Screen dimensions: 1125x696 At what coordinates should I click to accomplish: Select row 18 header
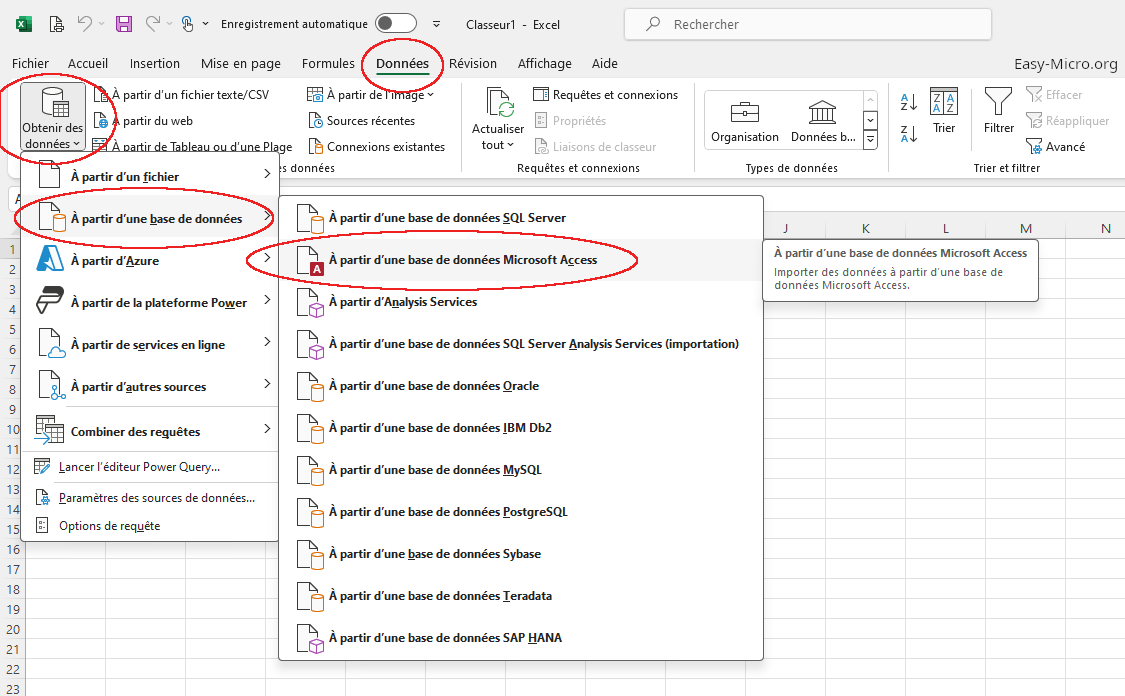coord(13,590)
